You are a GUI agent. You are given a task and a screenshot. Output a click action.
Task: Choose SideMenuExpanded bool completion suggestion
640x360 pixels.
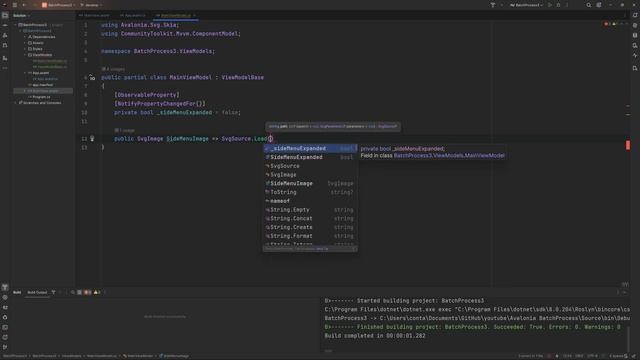pyautogui.click(x=310, y=157)
